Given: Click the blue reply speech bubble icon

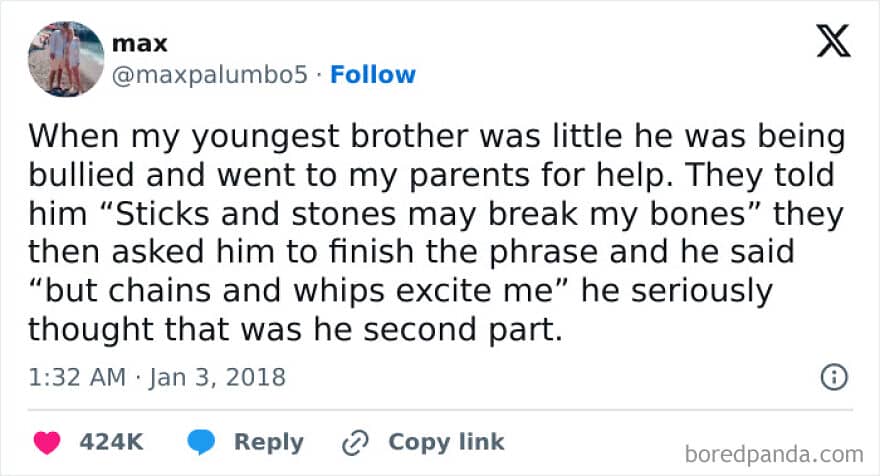Looking at the screenshot, I should 201,442.
